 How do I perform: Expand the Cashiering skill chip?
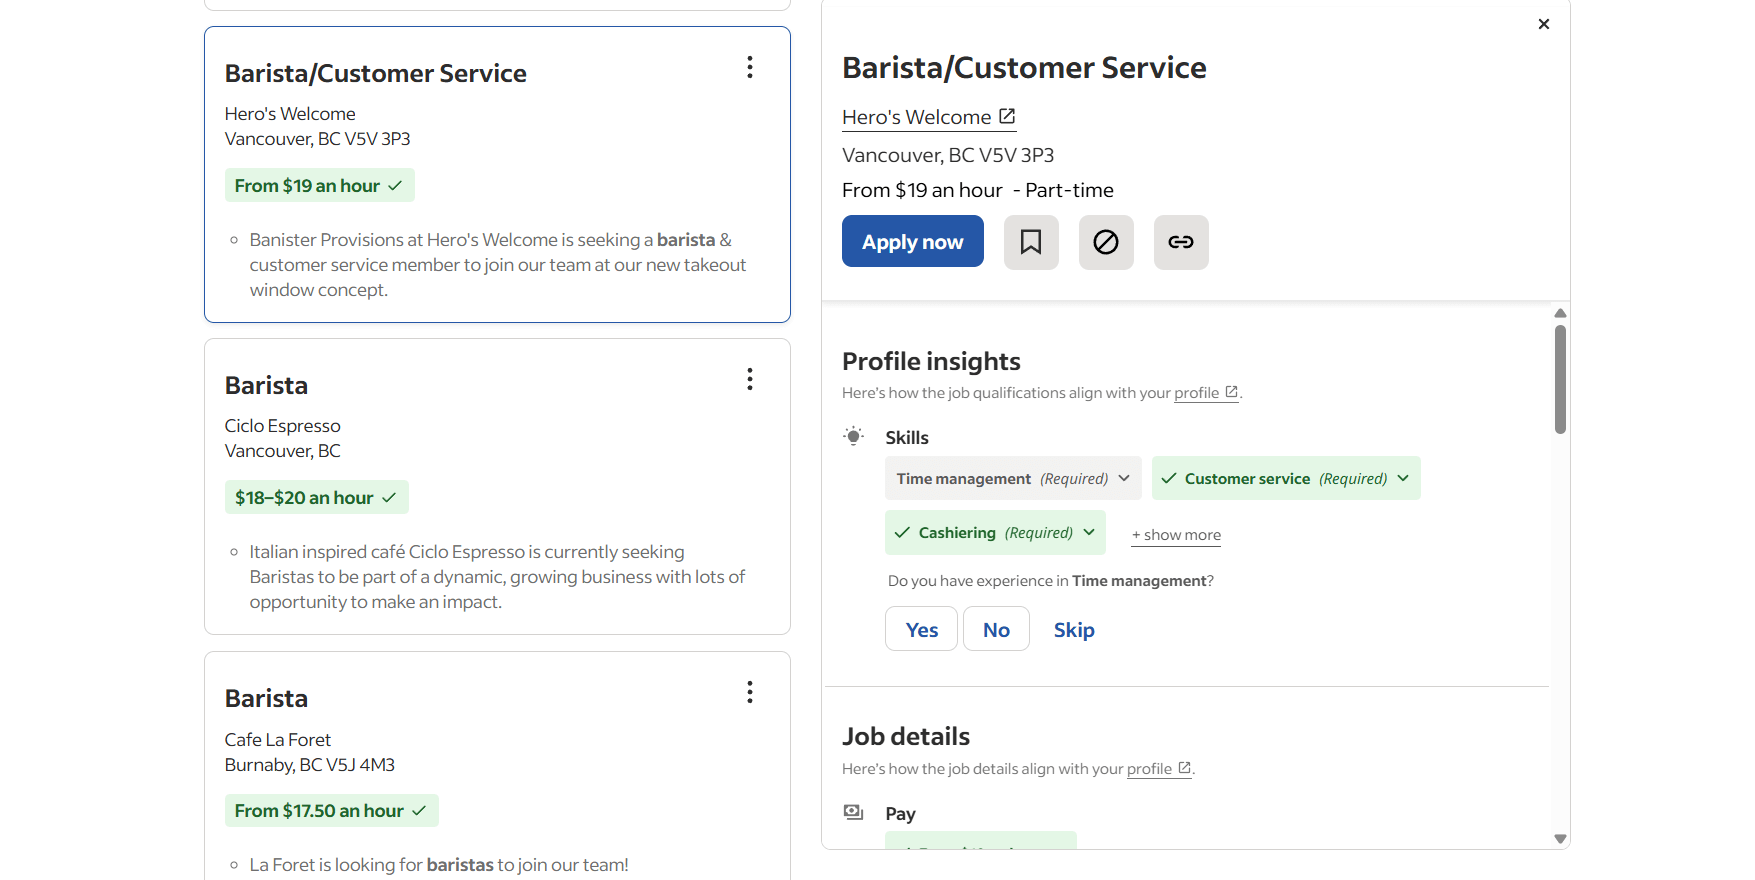click(995, 533)
